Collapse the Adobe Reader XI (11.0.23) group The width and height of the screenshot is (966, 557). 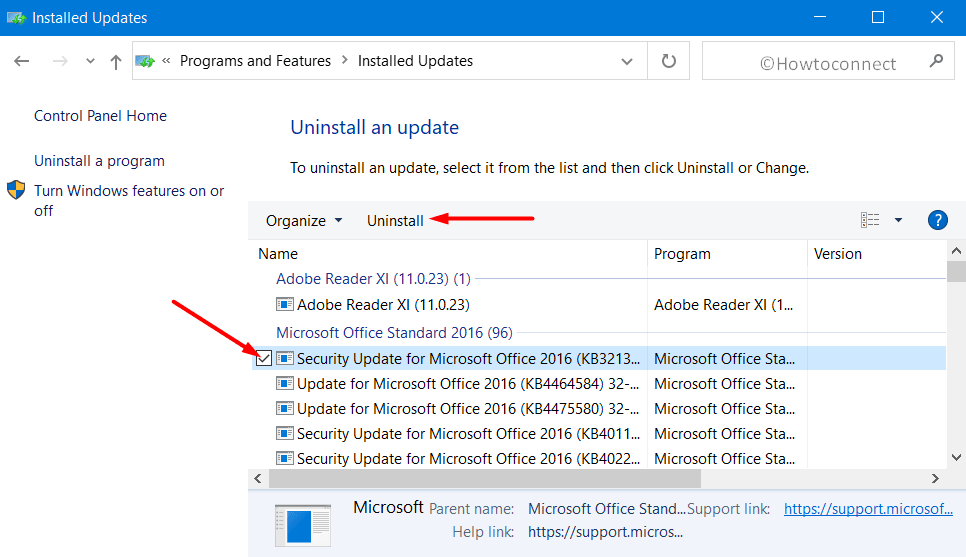tap(373, 279)
